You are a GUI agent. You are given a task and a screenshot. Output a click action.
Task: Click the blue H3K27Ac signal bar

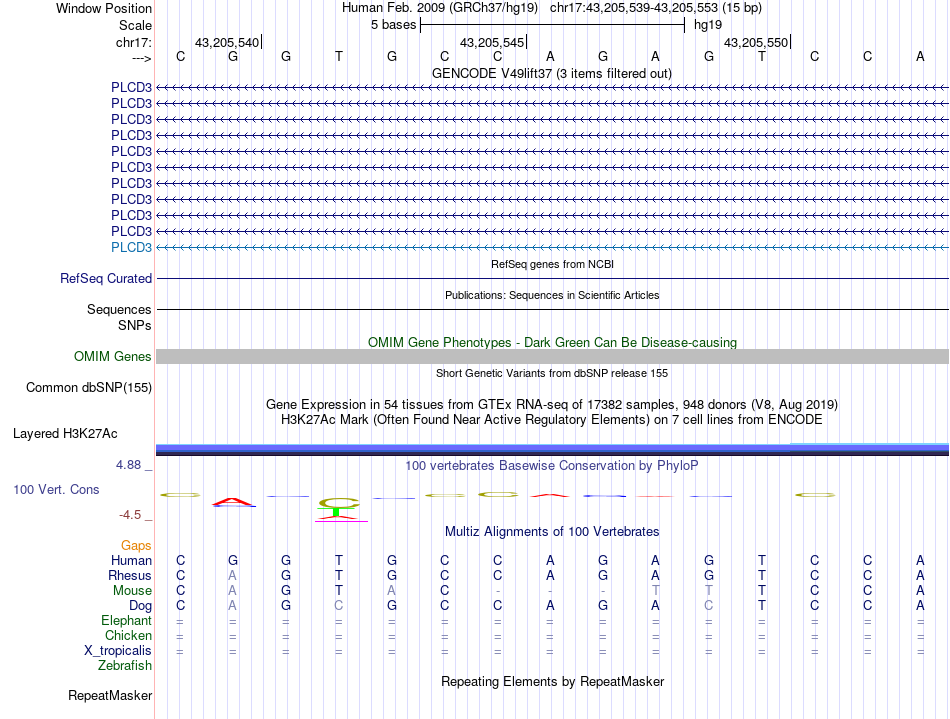tap(552, 449)
